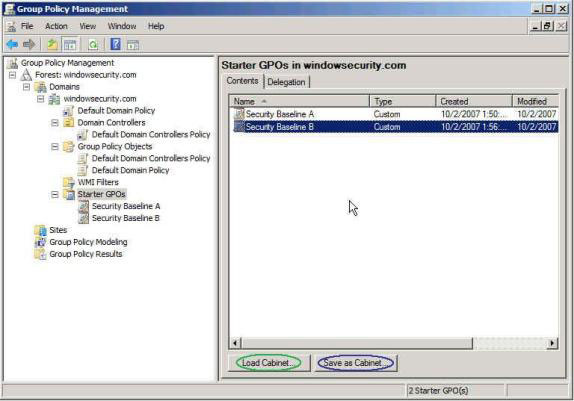Screen dimensions: 574x401
Task: Open Help via the question mark icon
Action: pos(115,44)
